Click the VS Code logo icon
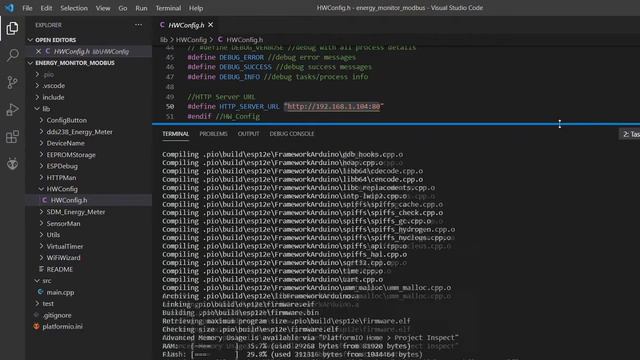The width and height of the screenshot is (640, 360). (x=9, y=8)
